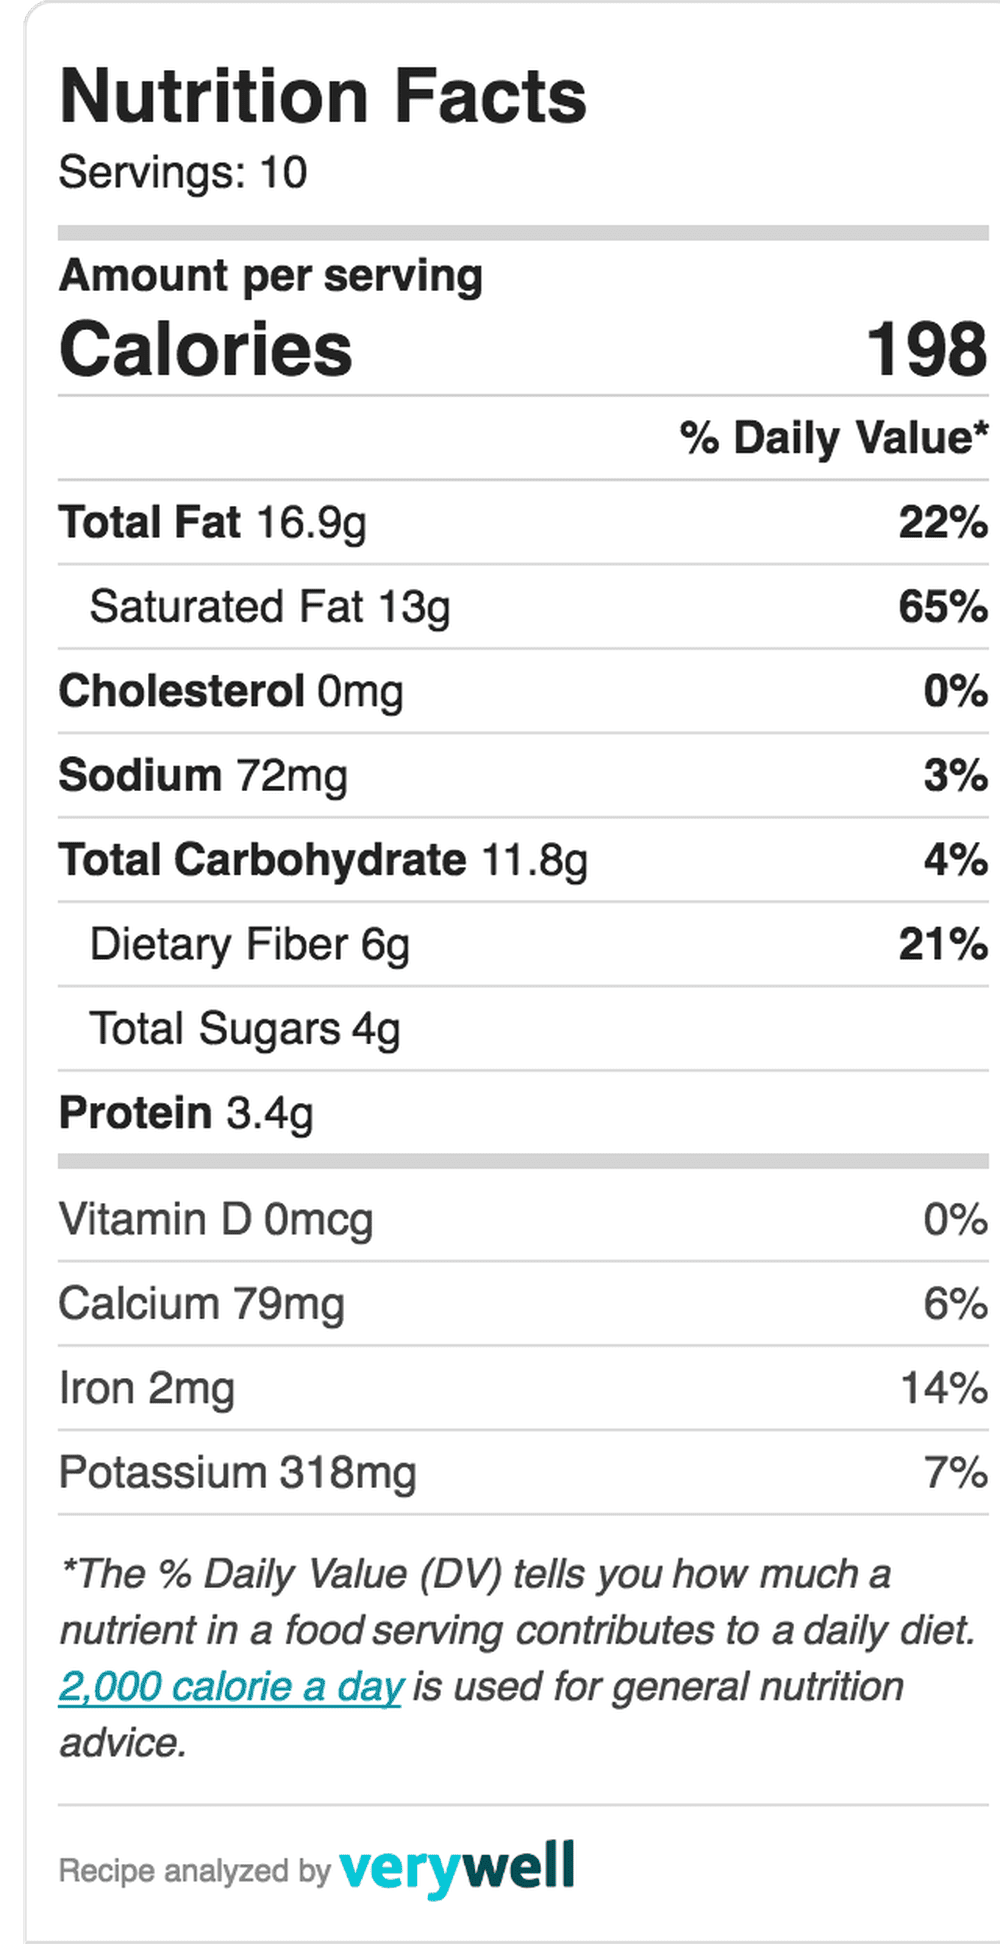Select the Cholesterol 0mg row
The image size is (1000, 1944).
coord(523,691)
